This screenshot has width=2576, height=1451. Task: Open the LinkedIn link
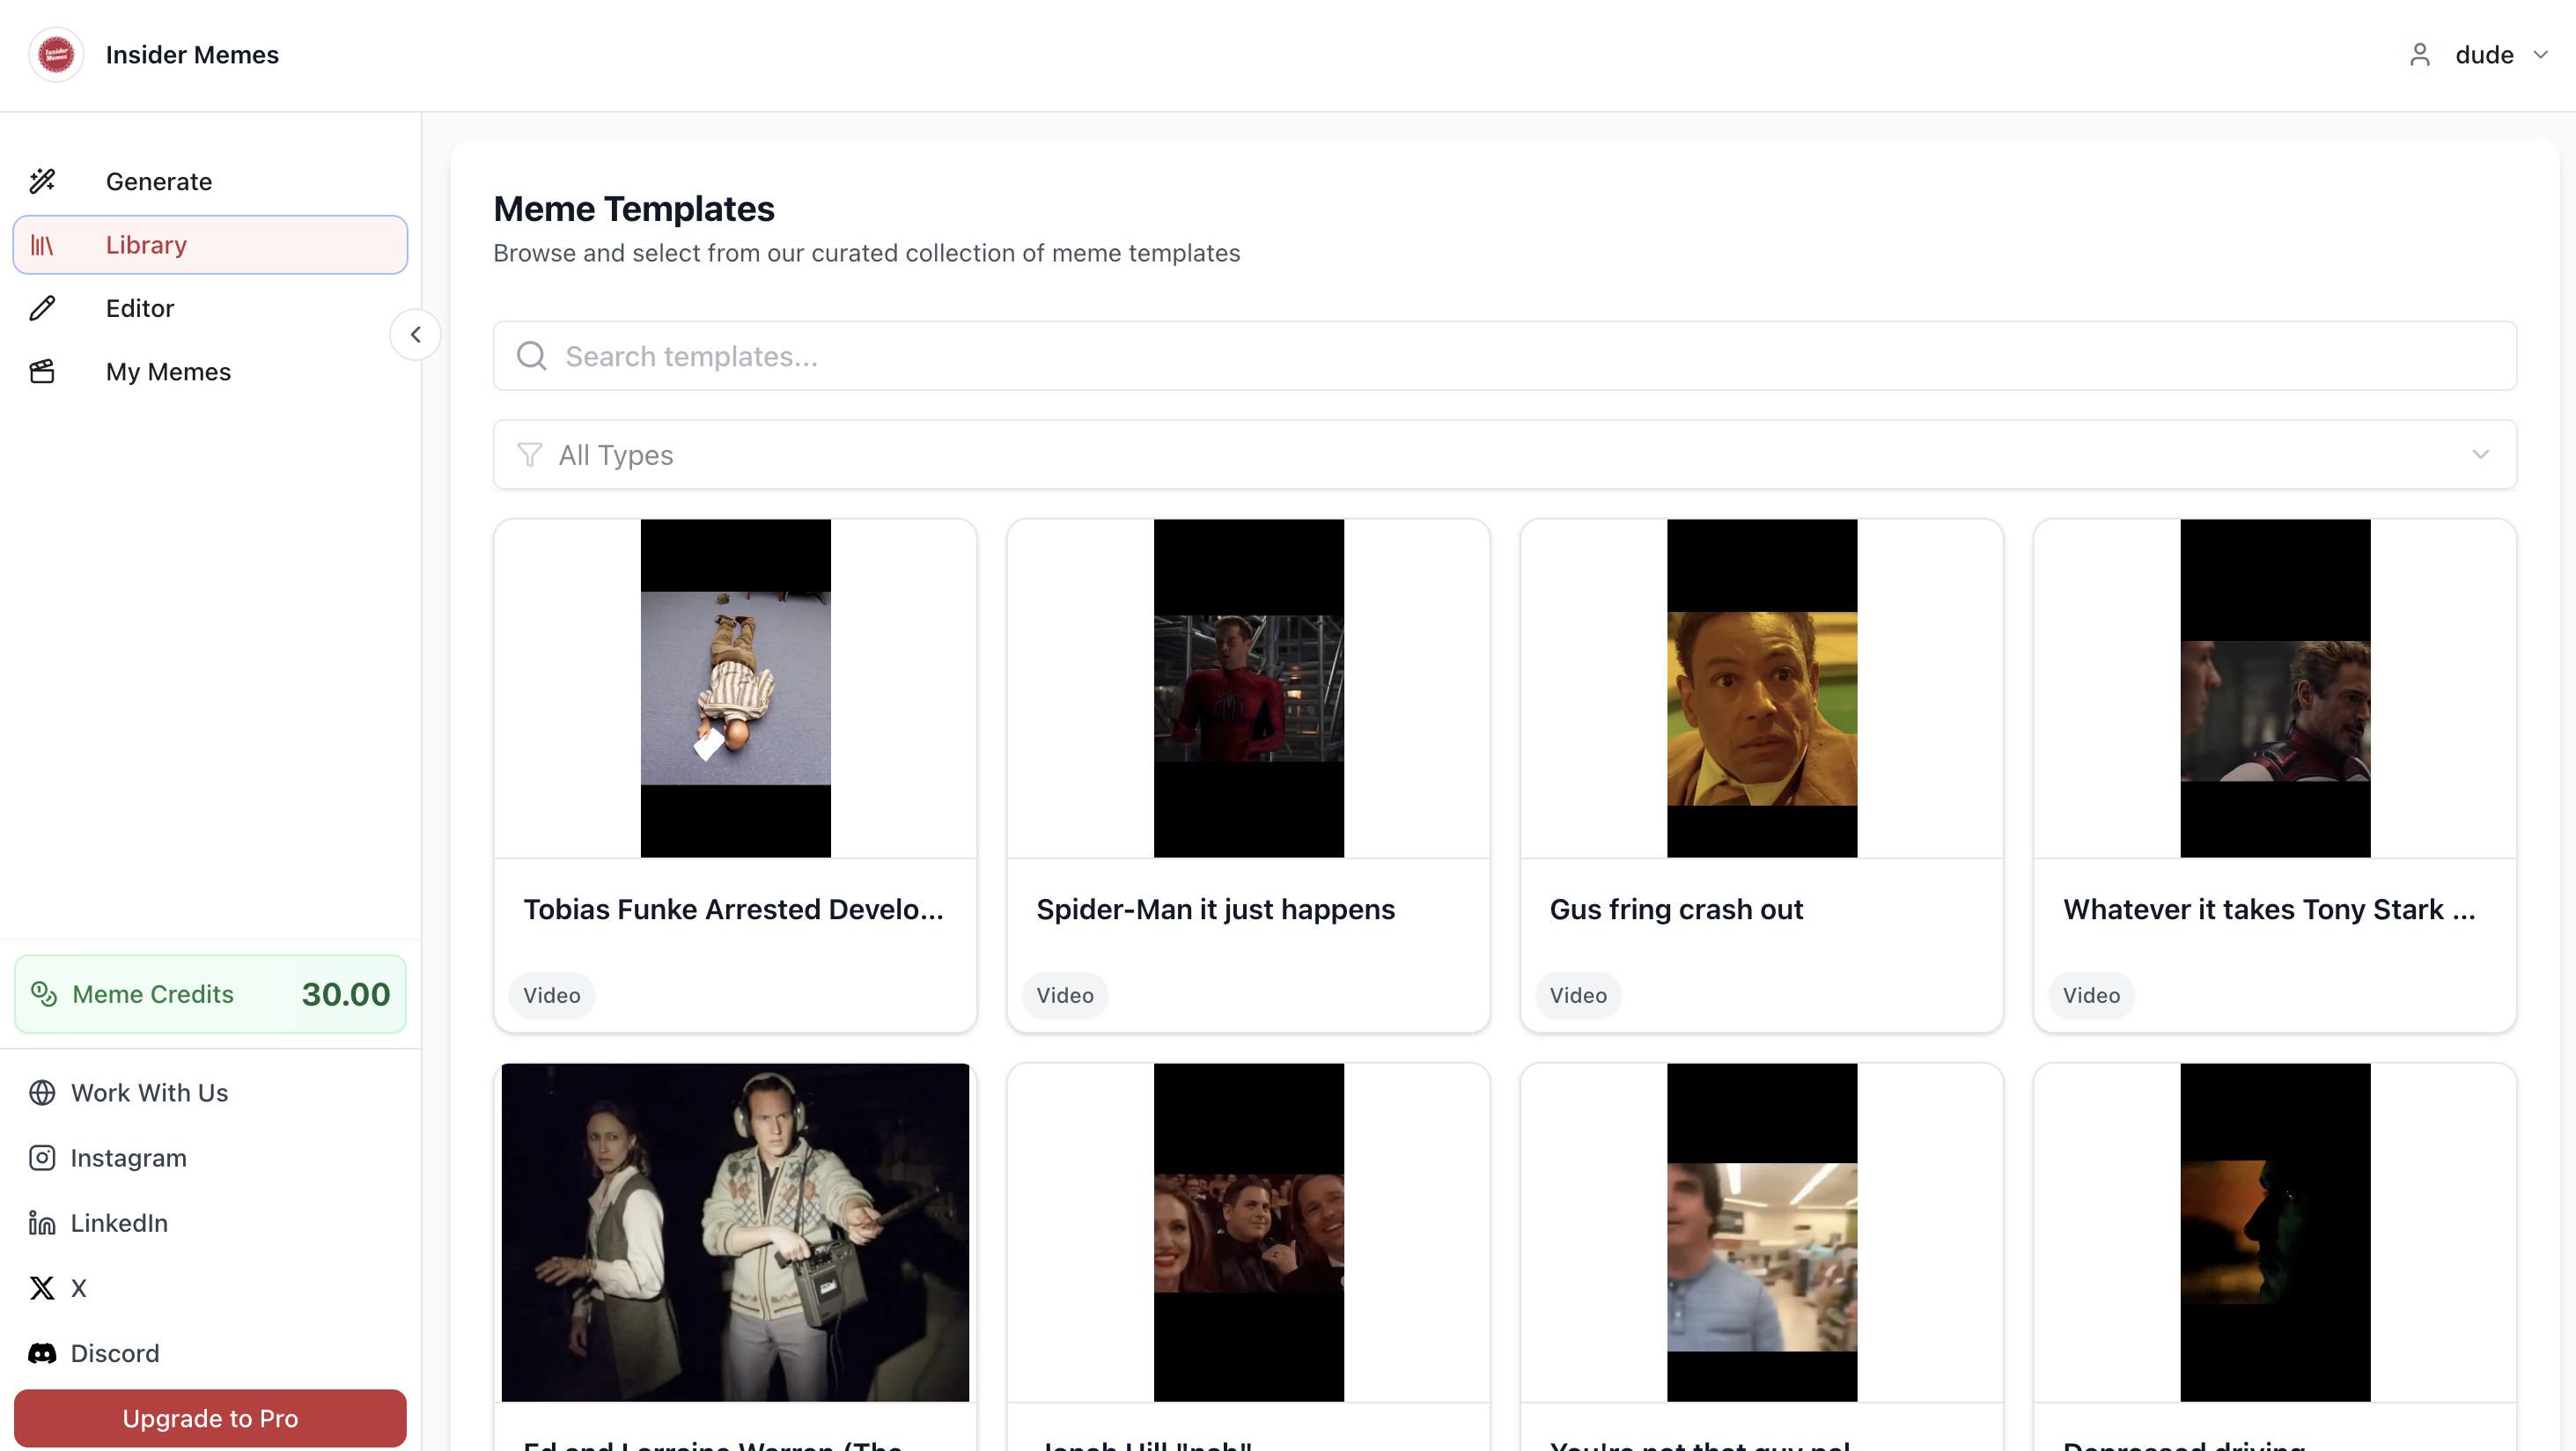coord(118,1222)
